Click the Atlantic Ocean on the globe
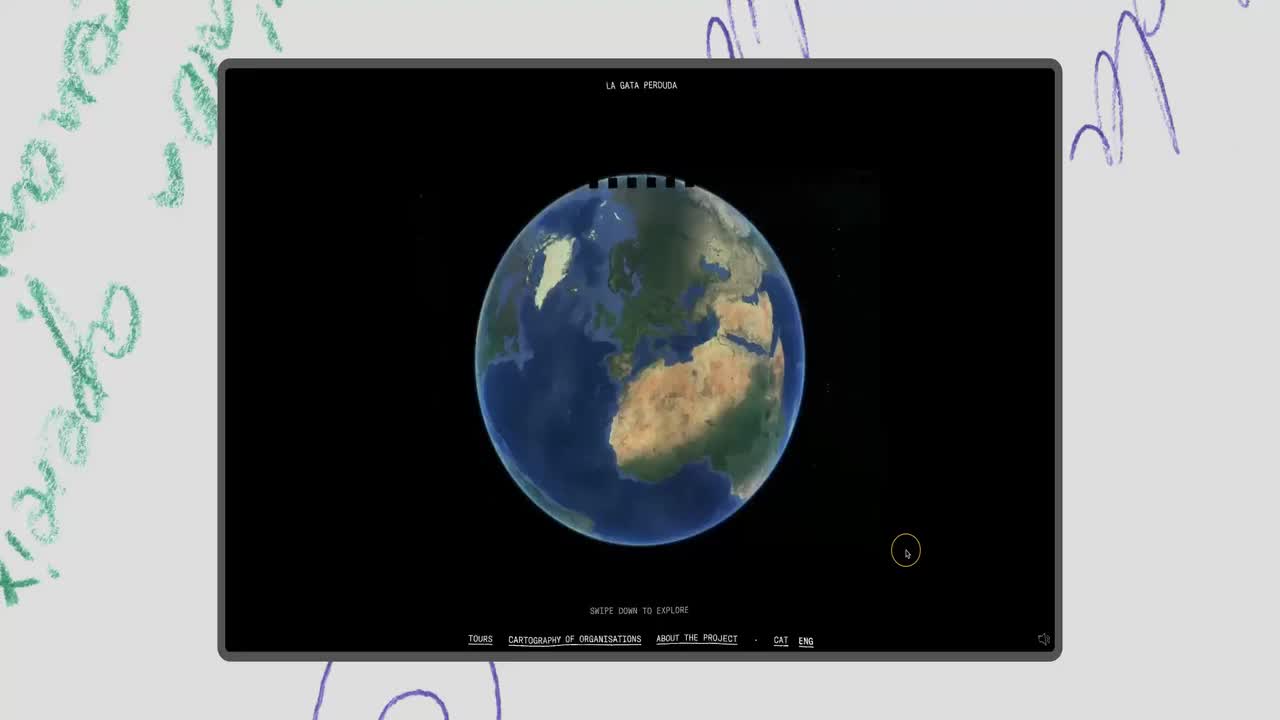The height and width of the screenshot is (720, 1280). [x=550, y=400]
